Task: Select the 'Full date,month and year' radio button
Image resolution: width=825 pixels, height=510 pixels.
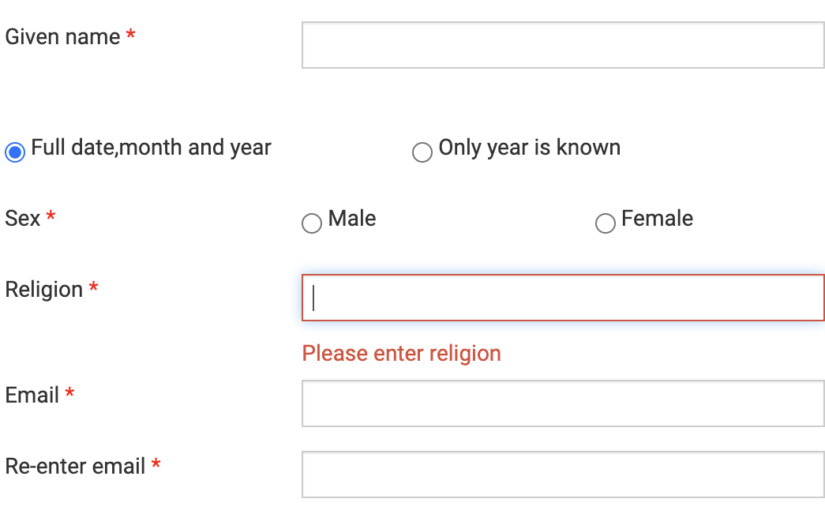Action: (x=15, y=152)
